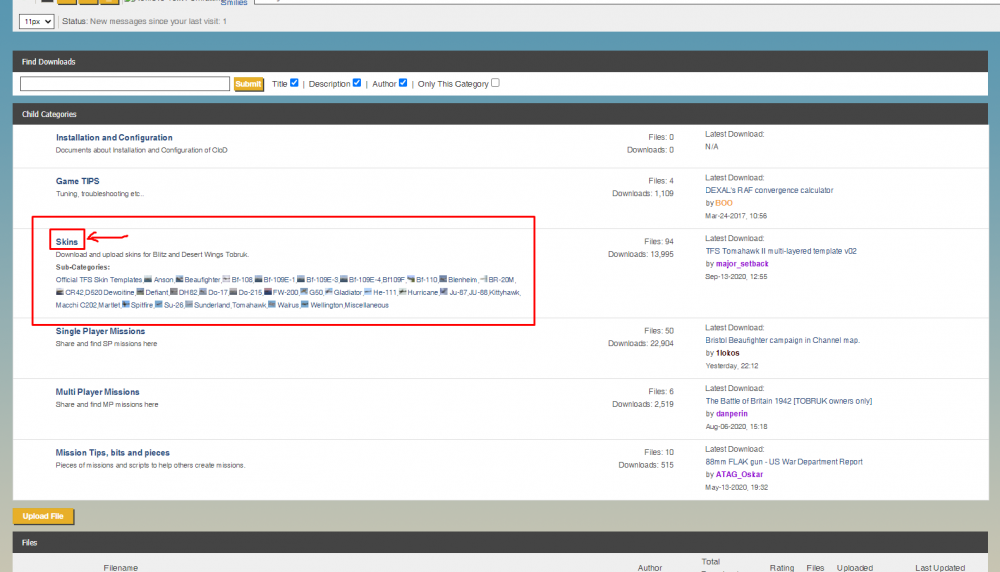This screenshot has width=1000, height=572.
Task: Click the thumbnail icon beside Beaufighter subcategory
Action: point(179,279)
